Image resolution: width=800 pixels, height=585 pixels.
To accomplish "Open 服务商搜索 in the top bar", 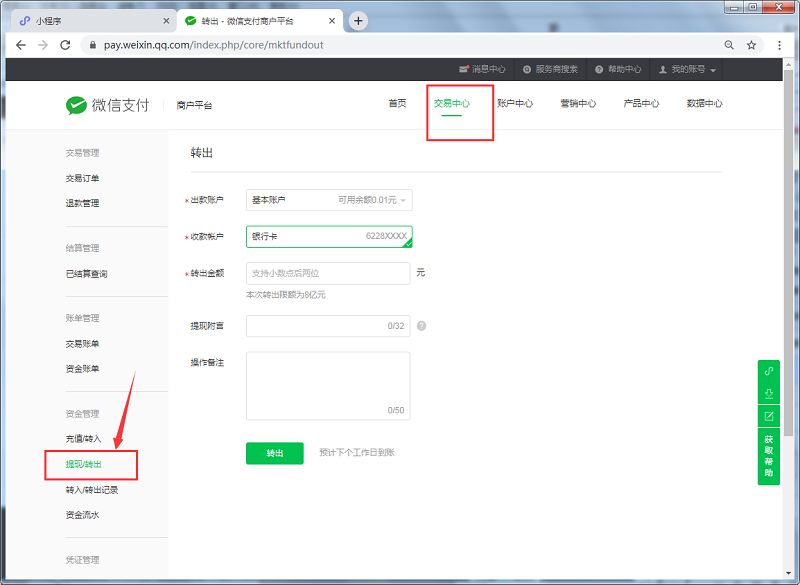I will [x=550, y=69].
